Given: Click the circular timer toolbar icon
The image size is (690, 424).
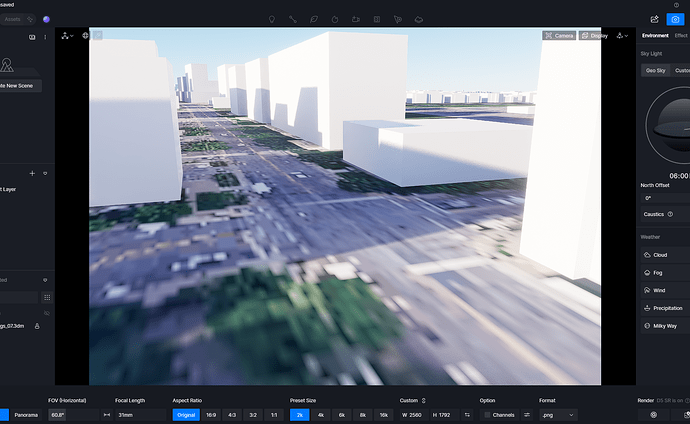Looking at the screenshot, I should [x=335, y=19].
